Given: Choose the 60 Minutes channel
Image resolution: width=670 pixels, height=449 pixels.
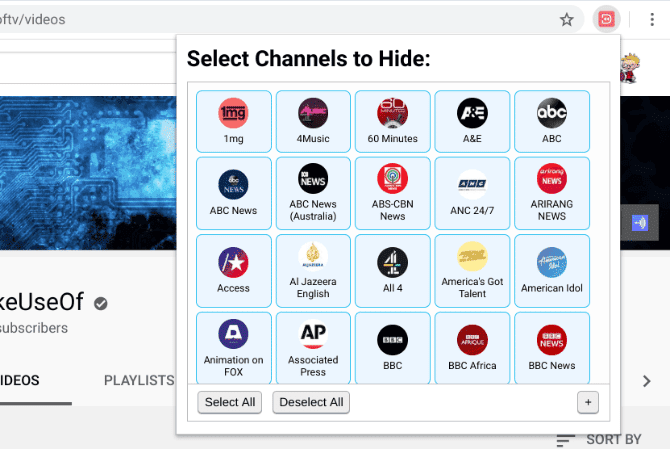Looking at the screenshot, I should (393, 121).
